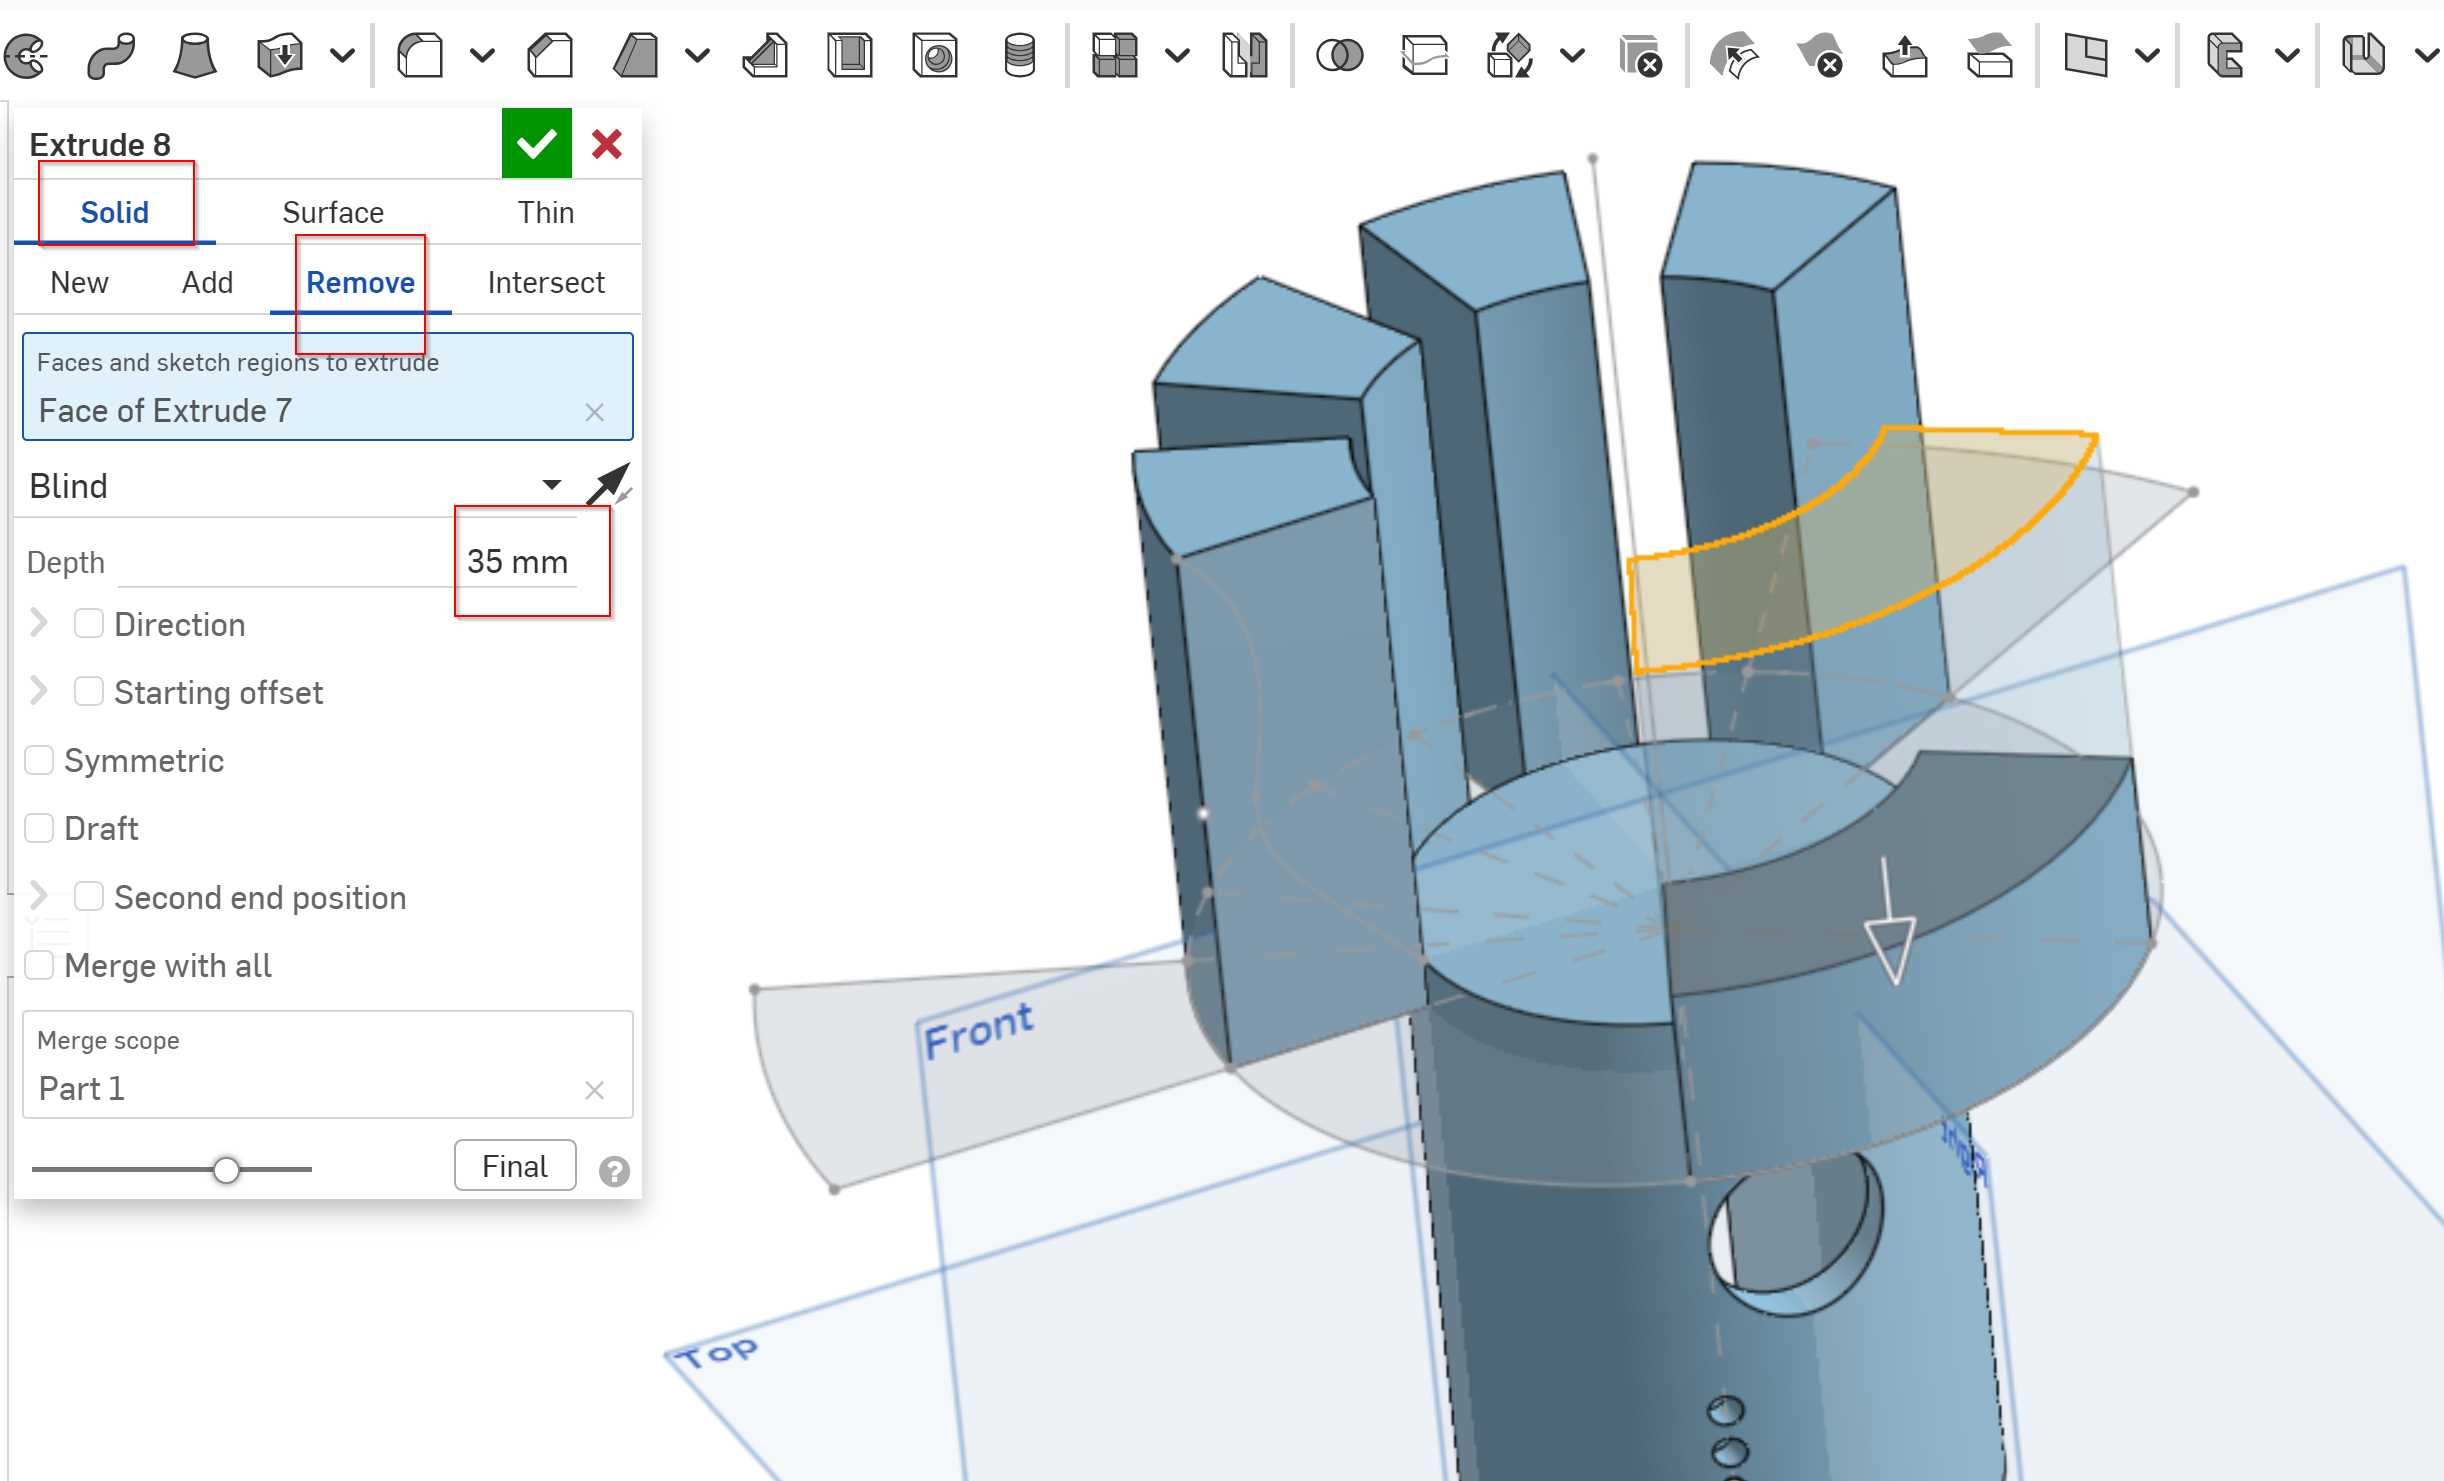Expand the Direction expander option
2444x1481 pixels.
point(38,623)
